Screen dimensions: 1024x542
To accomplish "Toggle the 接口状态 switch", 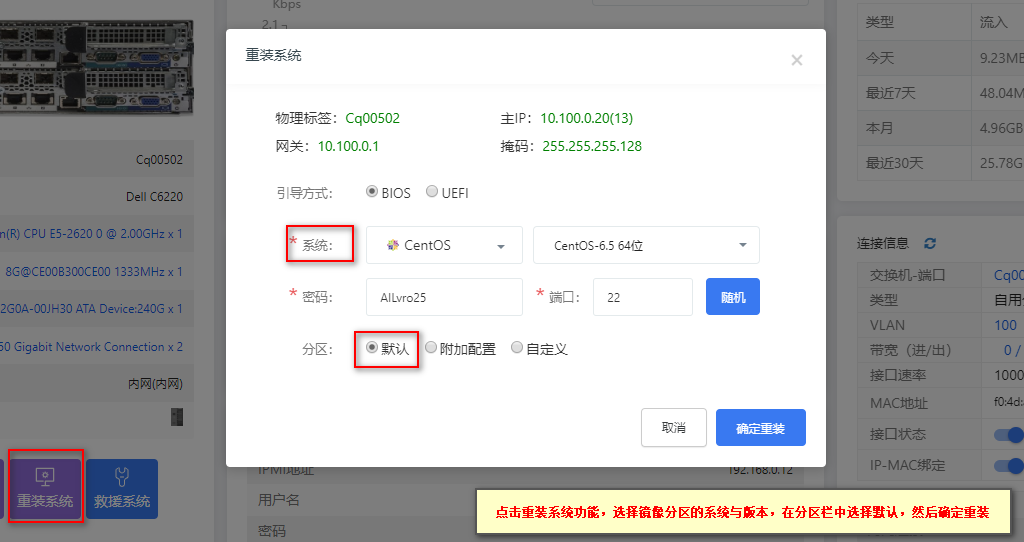I will [1008, 434].
